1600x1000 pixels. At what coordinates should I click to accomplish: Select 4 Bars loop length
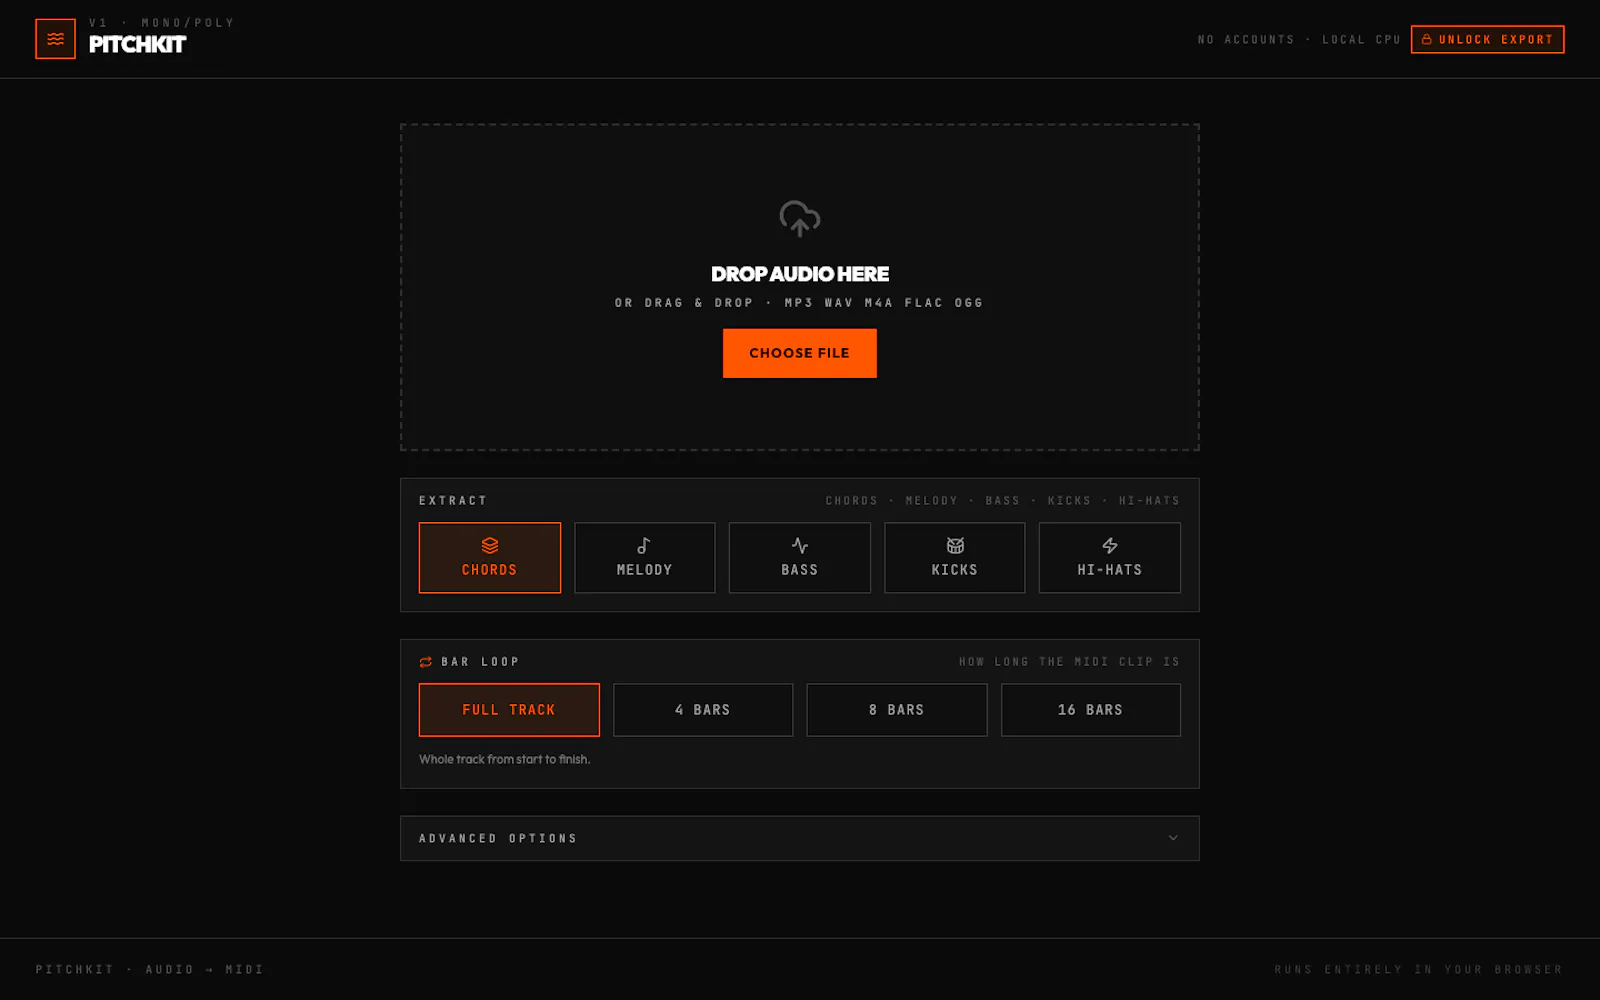coord(703,710)
